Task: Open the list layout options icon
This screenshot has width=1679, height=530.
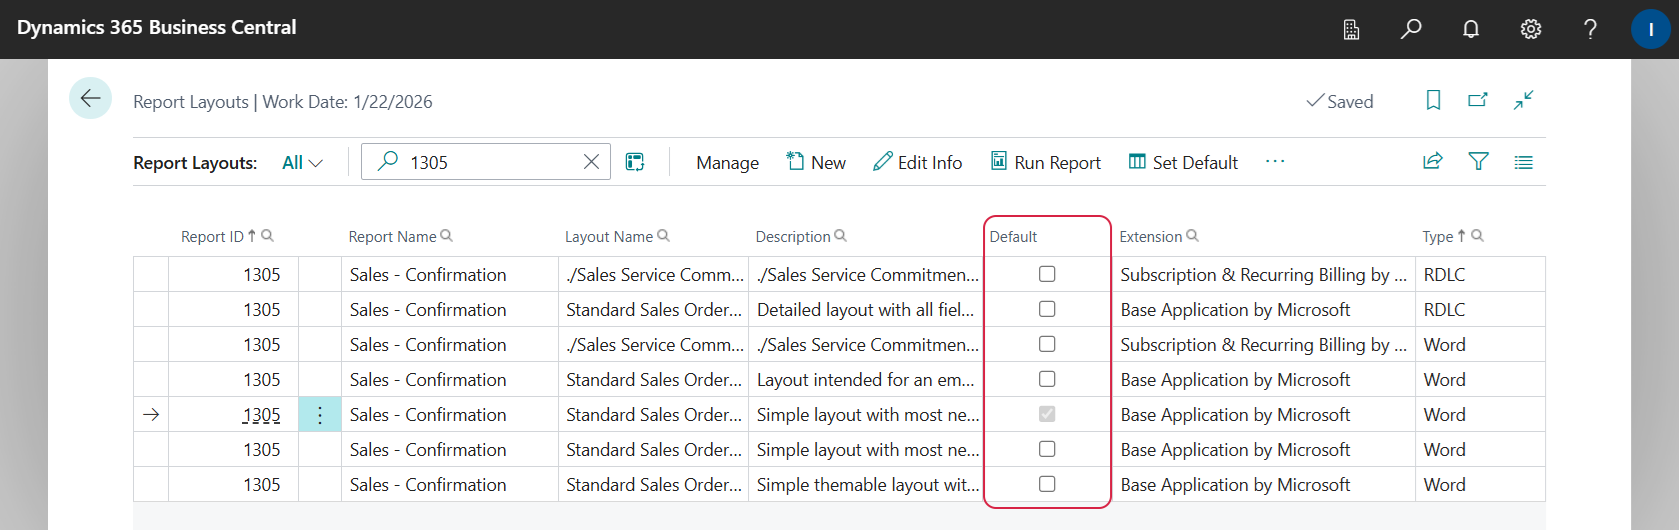Action: (1523, 162)
